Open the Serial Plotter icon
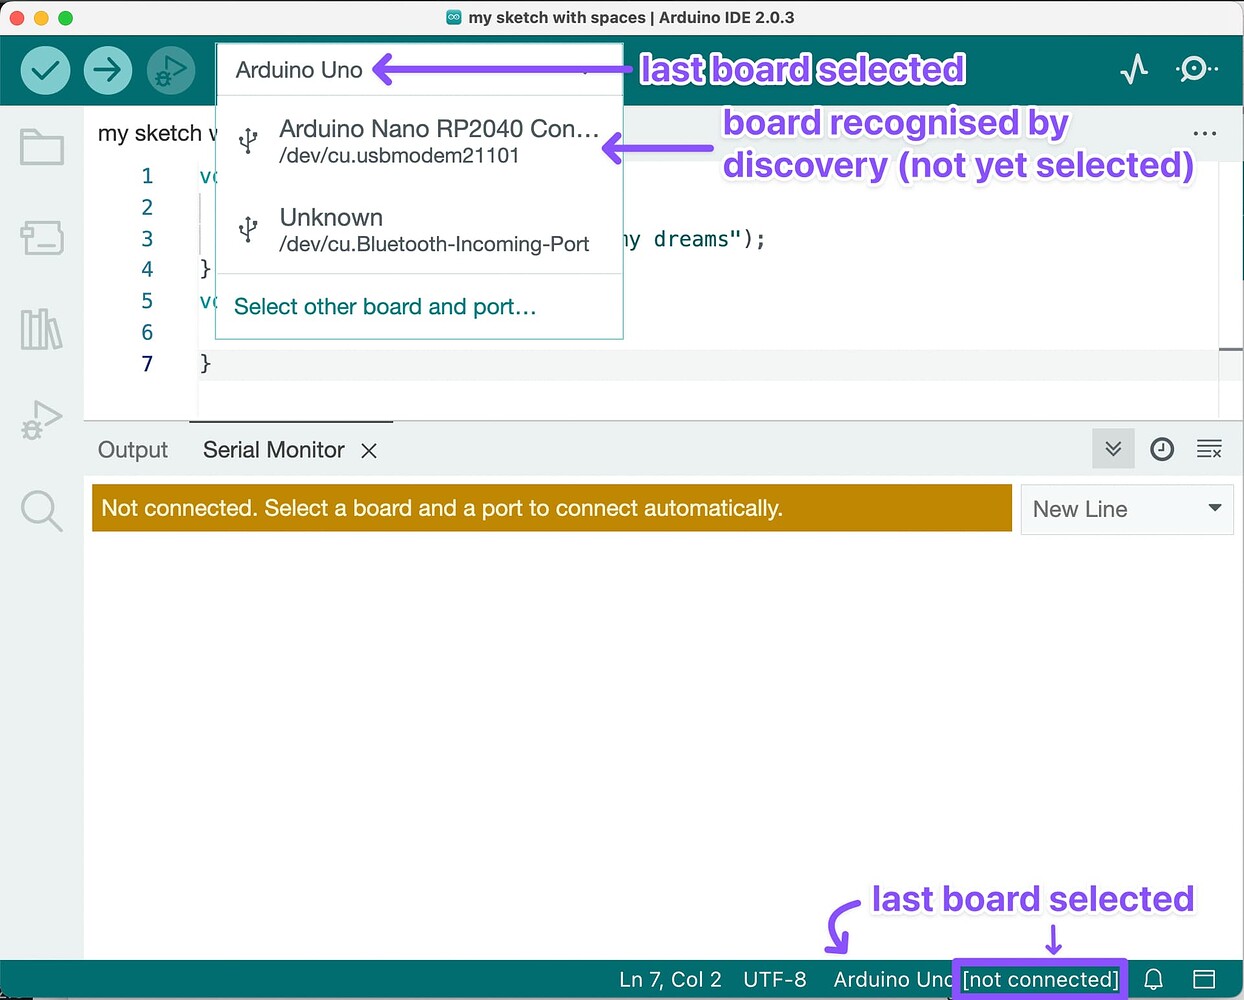 (x=1134, y=69)
